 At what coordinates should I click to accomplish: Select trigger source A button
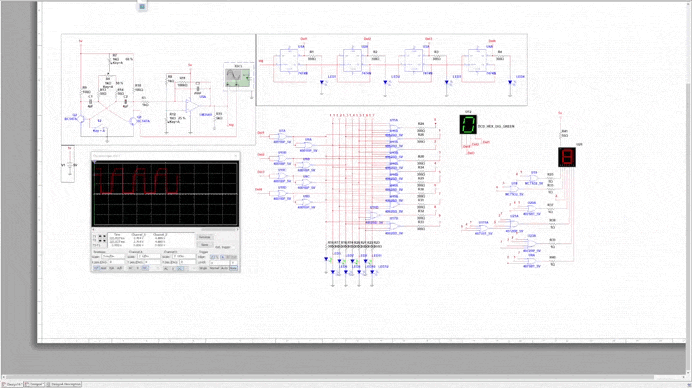(223, 256)
